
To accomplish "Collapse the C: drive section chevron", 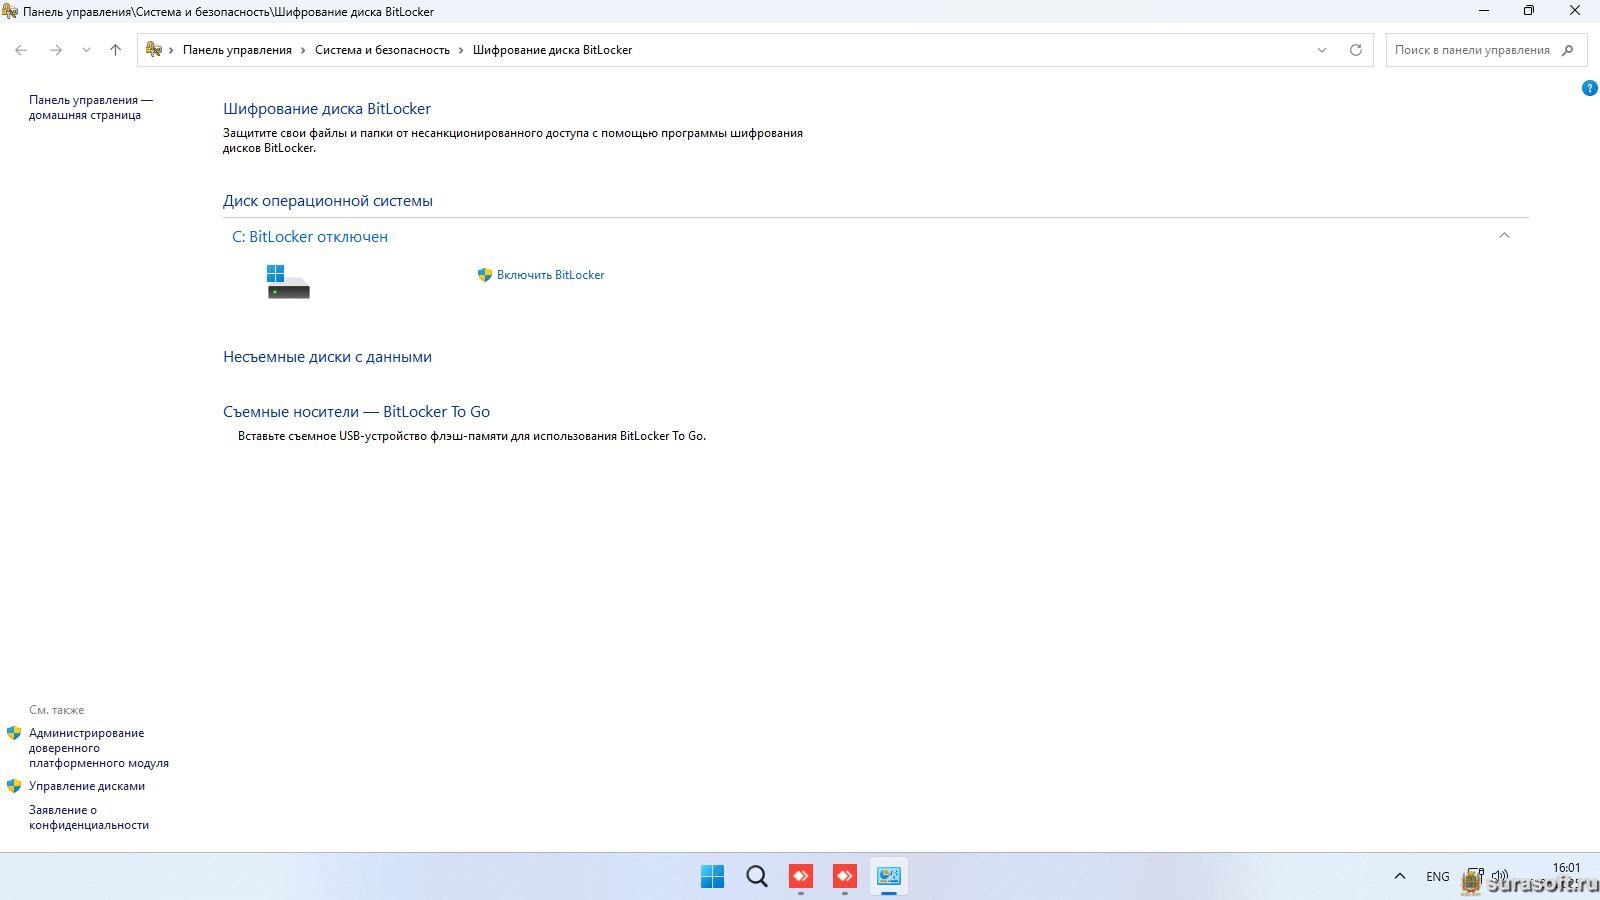I will [1504, 236].
